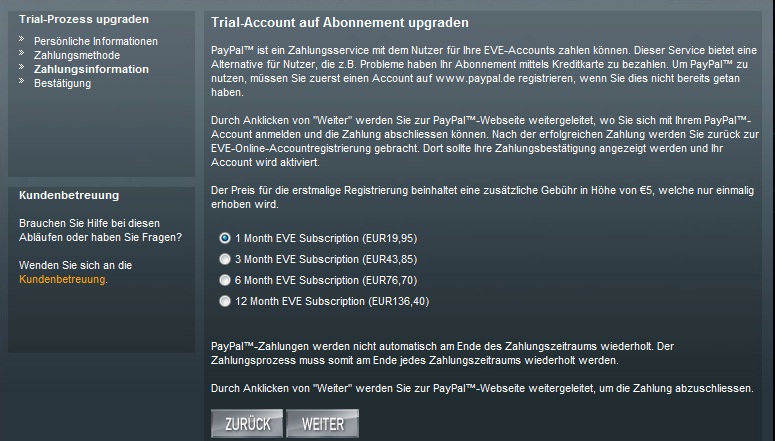
Task: Open the Persönliche Informationen step
Action: click(96, 42)
